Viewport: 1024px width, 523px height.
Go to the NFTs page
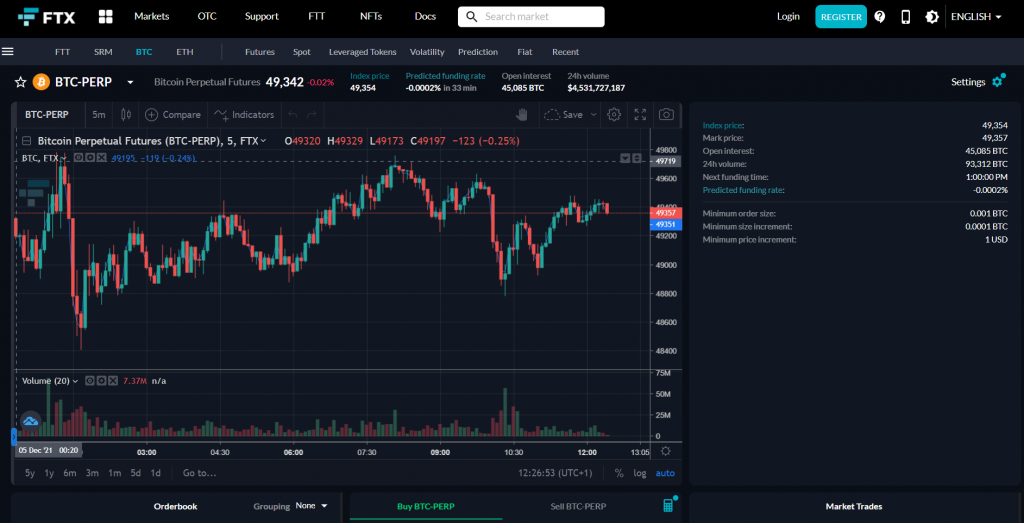point(371,16)
